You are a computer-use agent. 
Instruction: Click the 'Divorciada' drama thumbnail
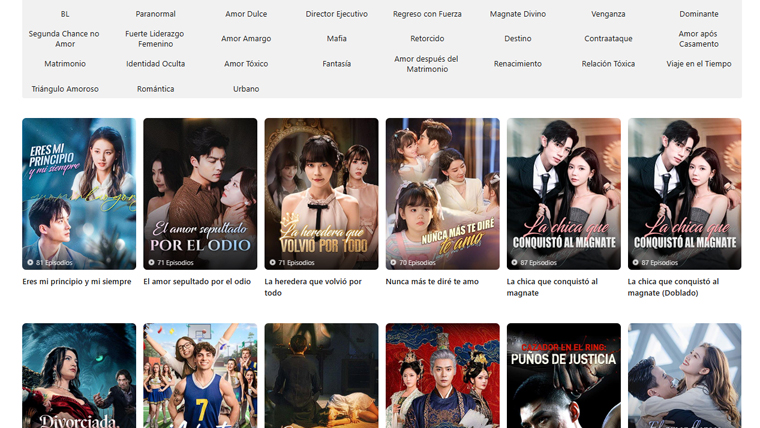coord(79,375)
